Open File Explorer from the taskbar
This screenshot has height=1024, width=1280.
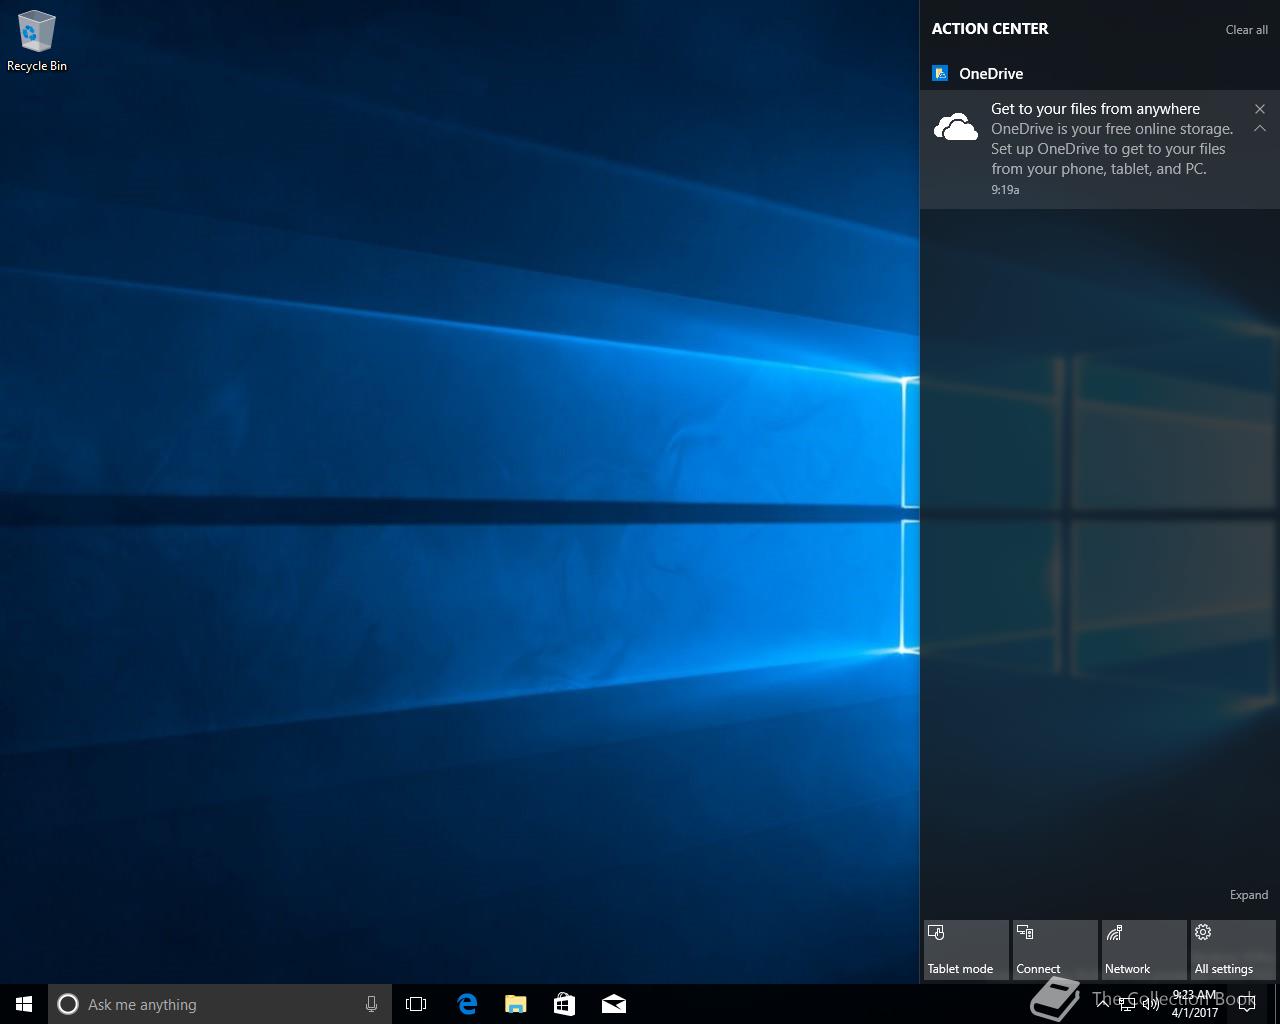coord(515,1004)
